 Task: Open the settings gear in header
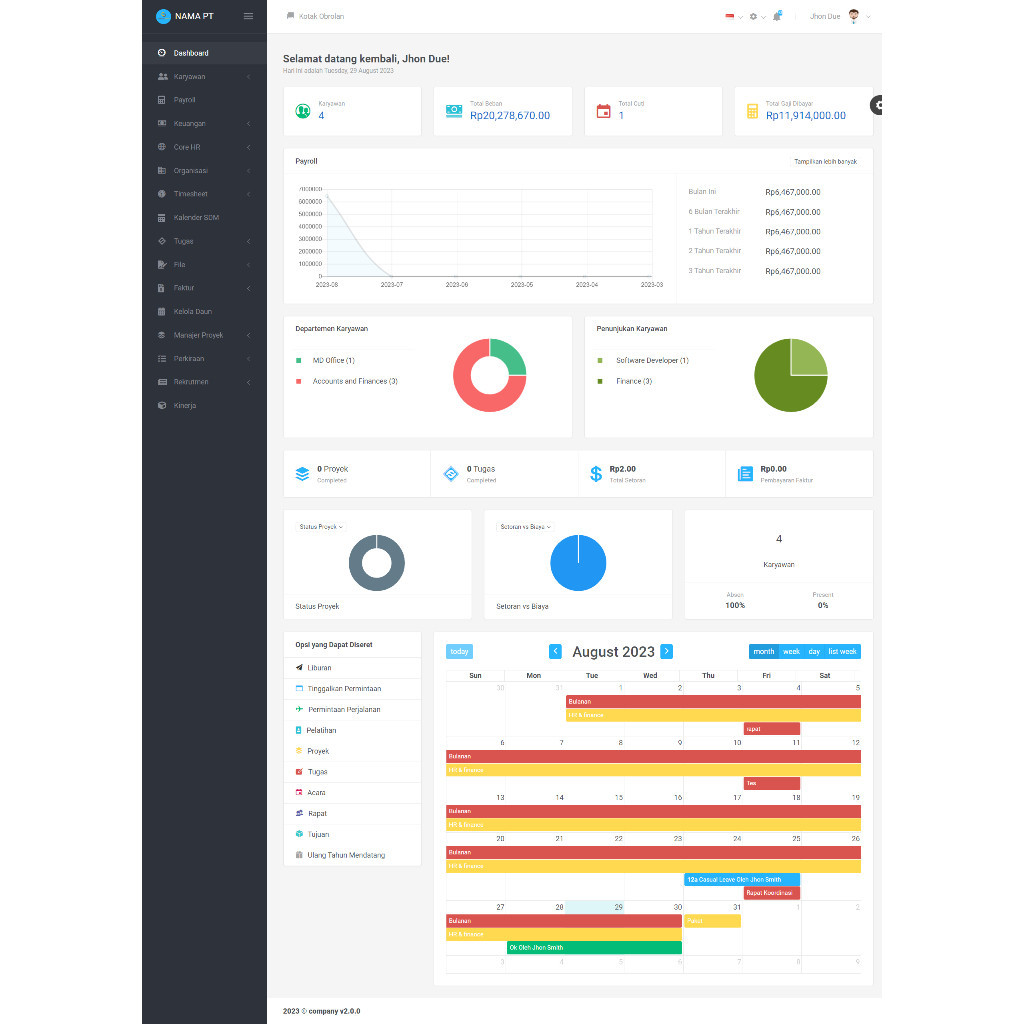click(753, 16)
